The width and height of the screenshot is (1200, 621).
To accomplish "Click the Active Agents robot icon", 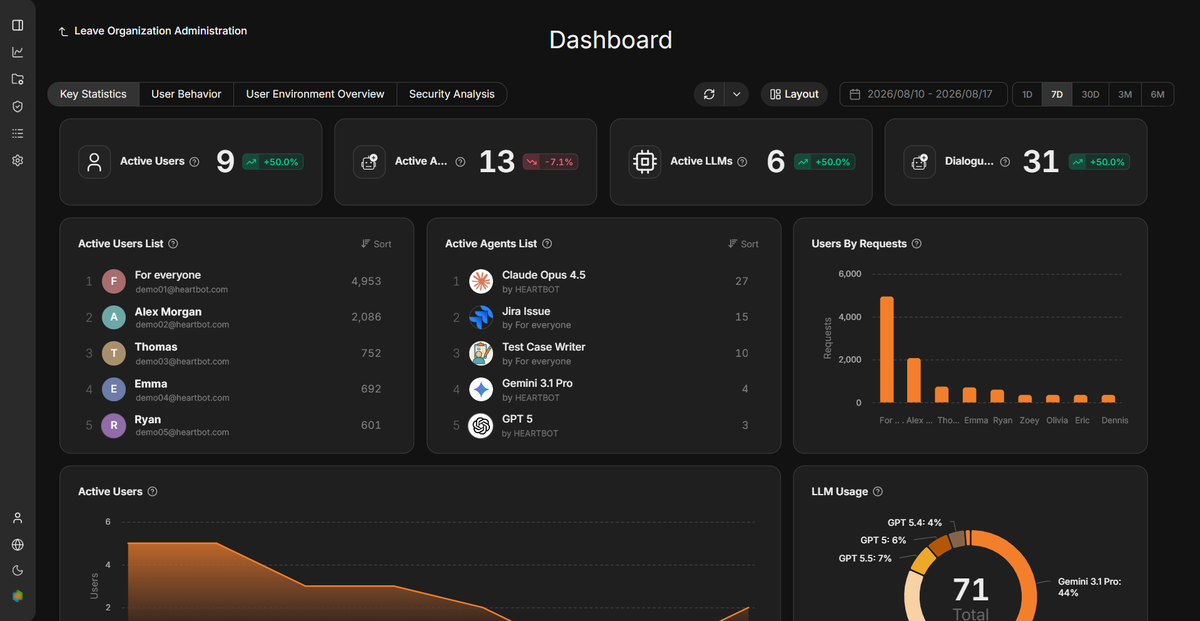I will pos(369,162).
